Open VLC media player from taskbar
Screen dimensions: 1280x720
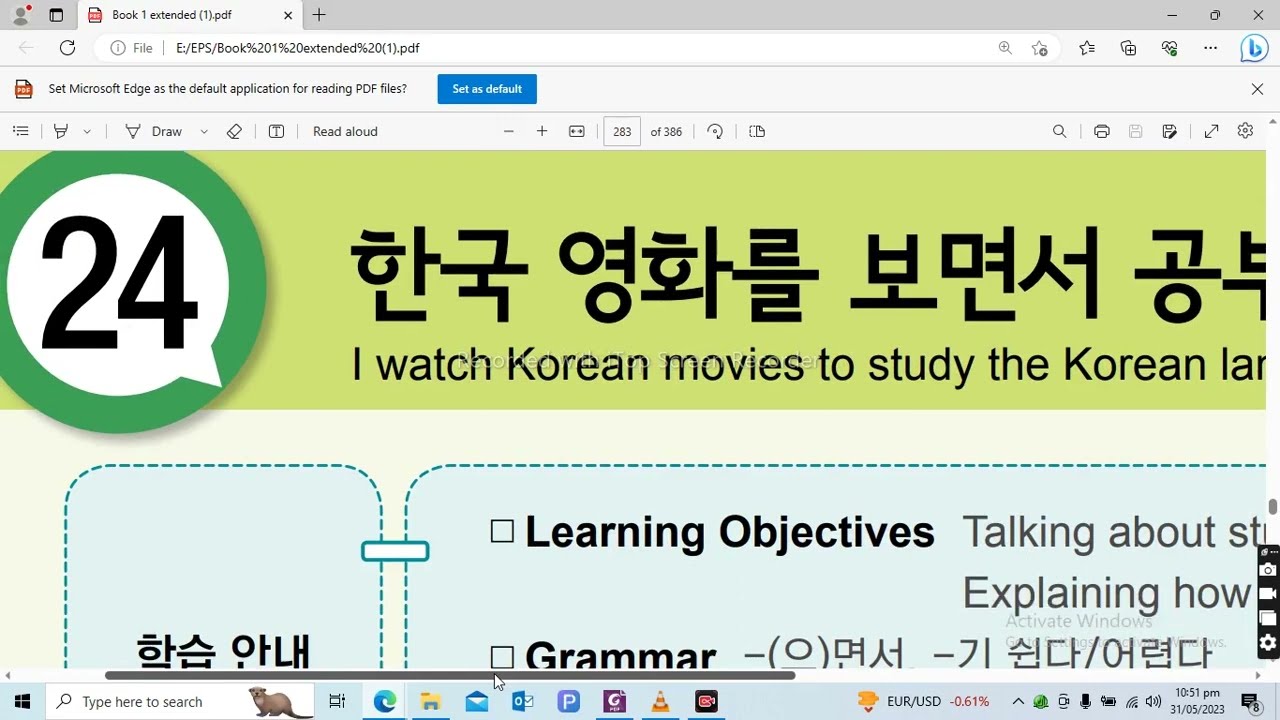(661, 702)
